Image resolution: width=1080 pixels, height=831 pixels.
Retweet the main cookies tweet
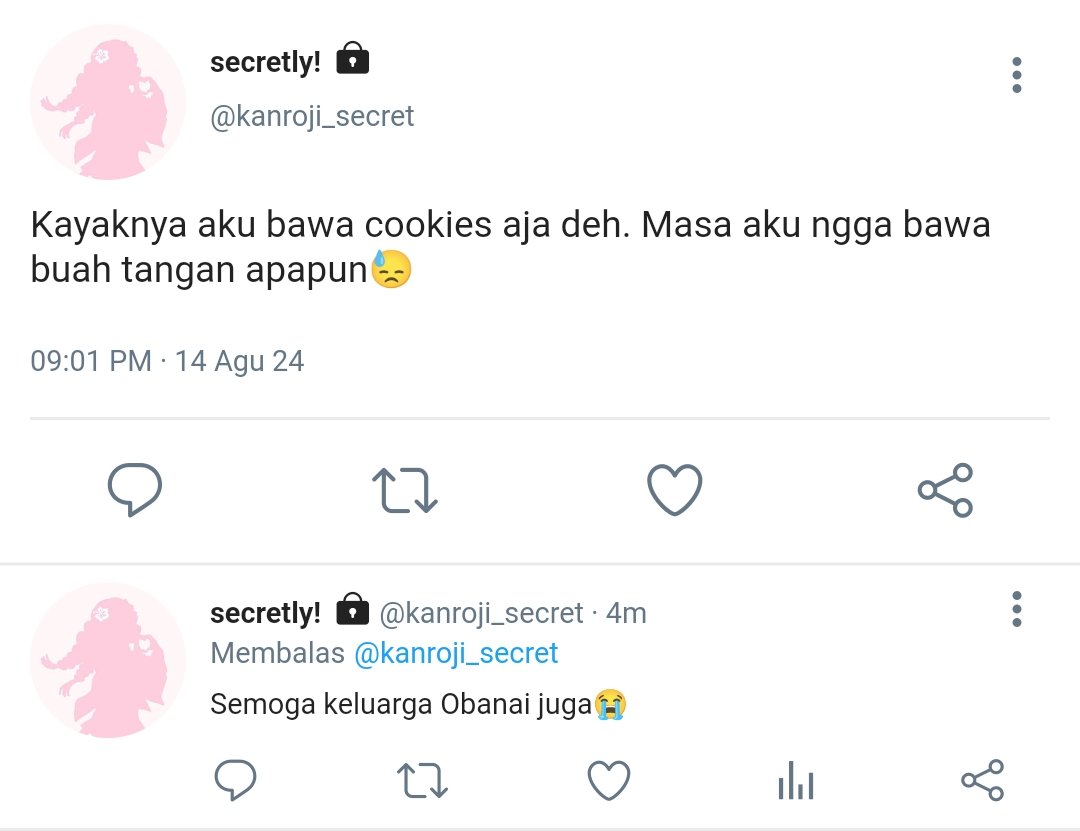pyautogui.click(x=405, y=490)
